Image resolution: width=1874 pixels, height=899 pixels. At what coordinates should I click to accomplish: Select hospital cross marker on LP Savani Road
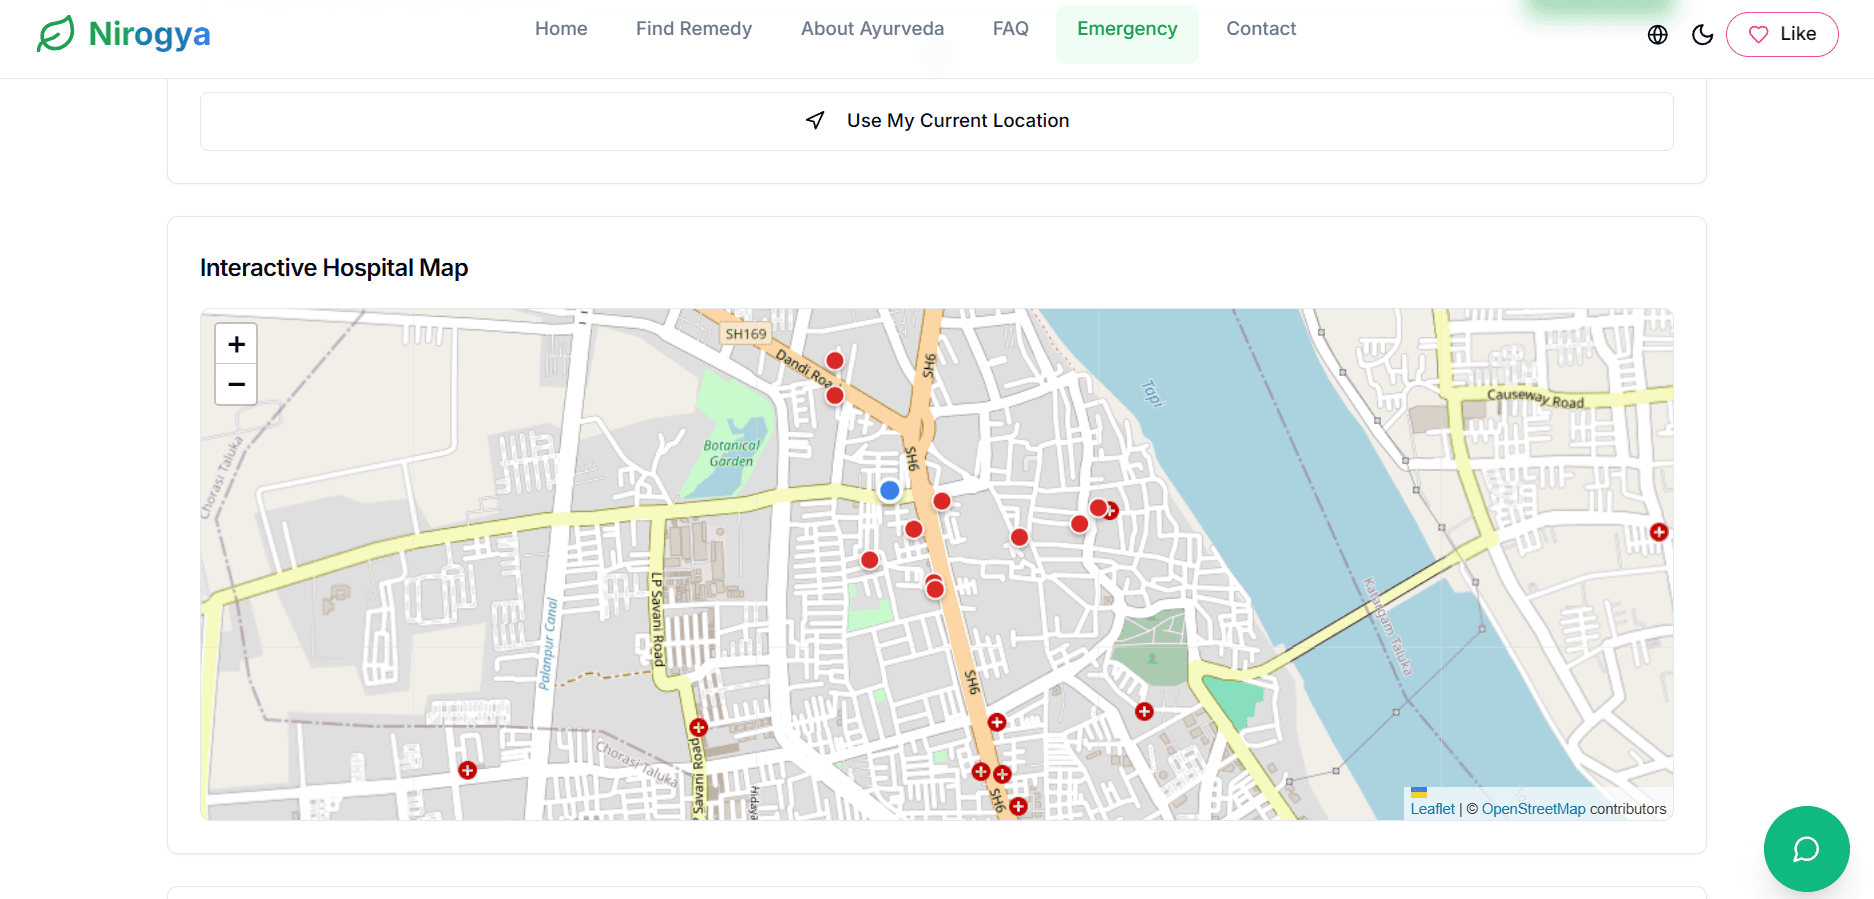pos(698,727)
